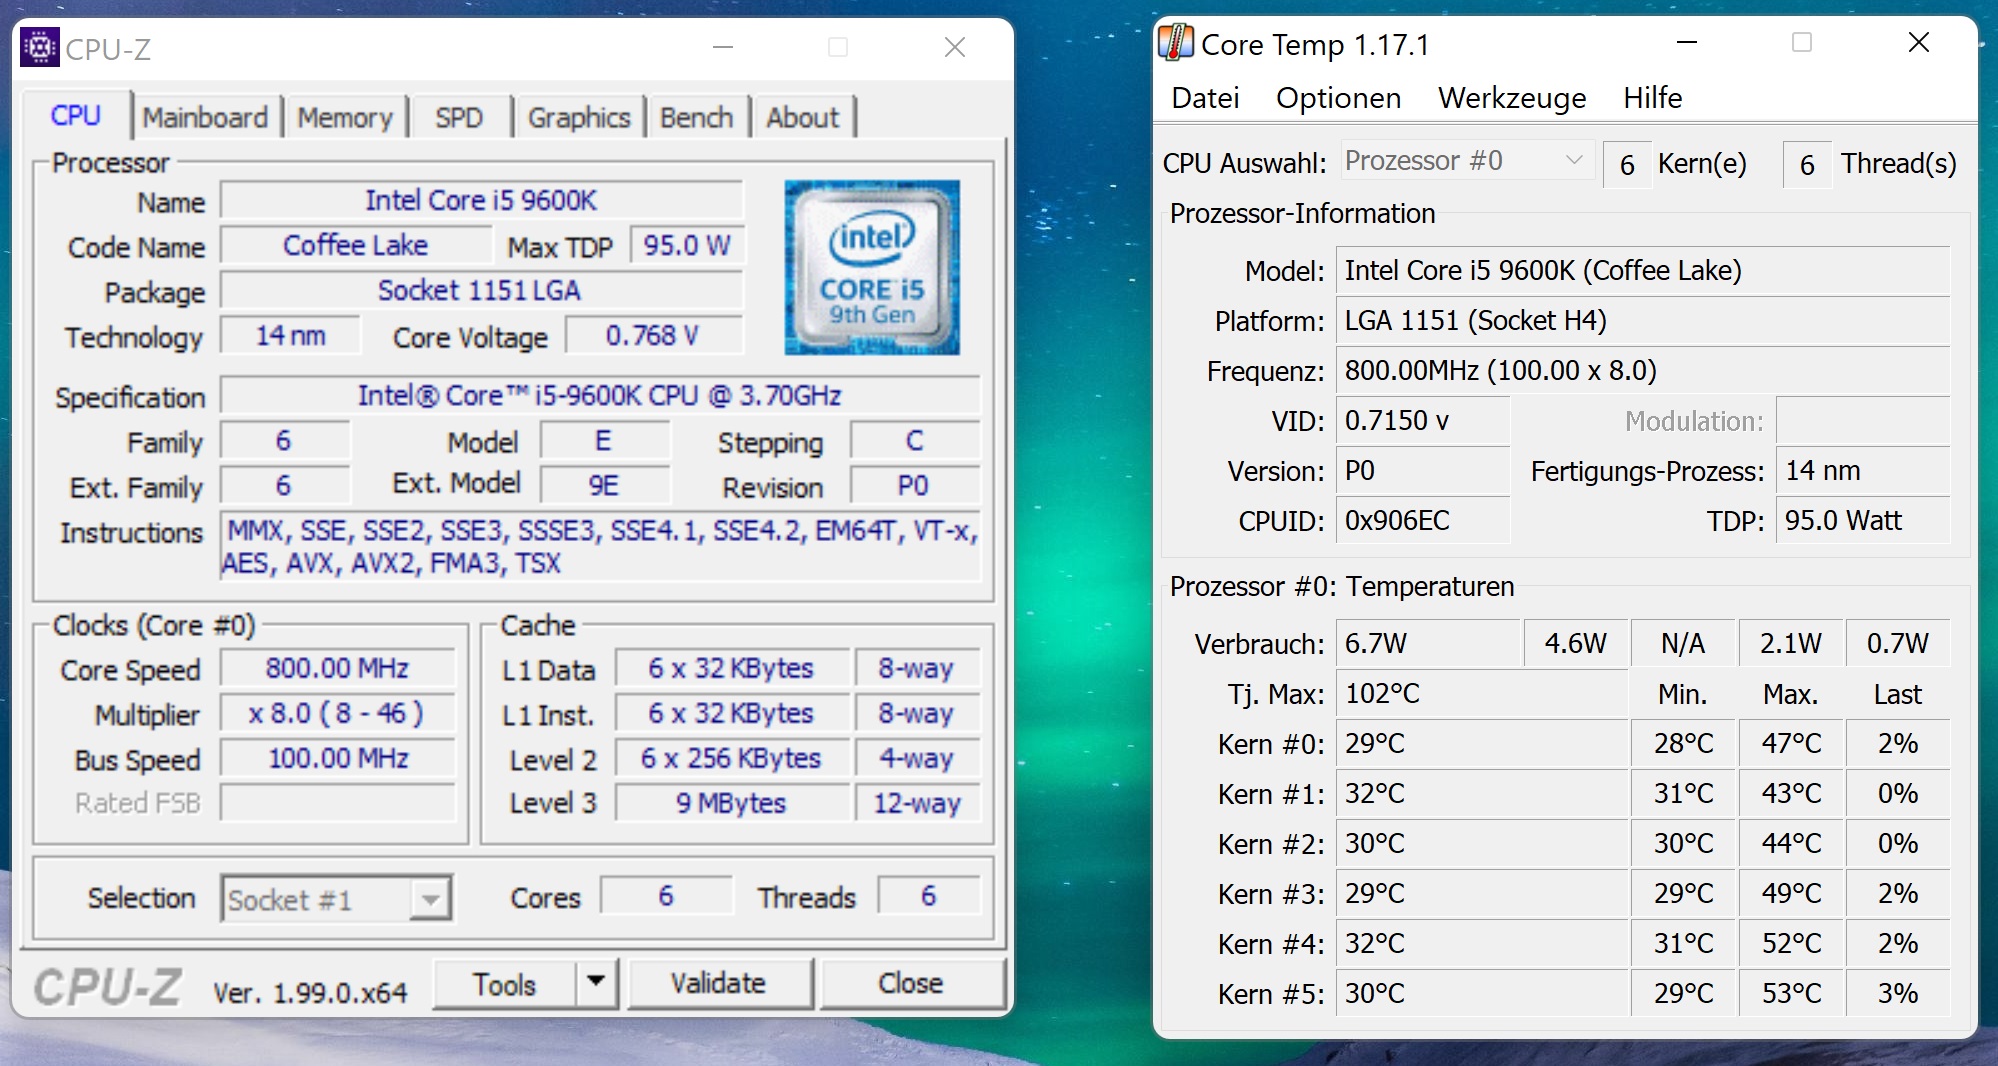This screenshot has width=1998, height=1066.
Task: Click the Kern #5 load value 3%
Action: (x=1898, y=993)
